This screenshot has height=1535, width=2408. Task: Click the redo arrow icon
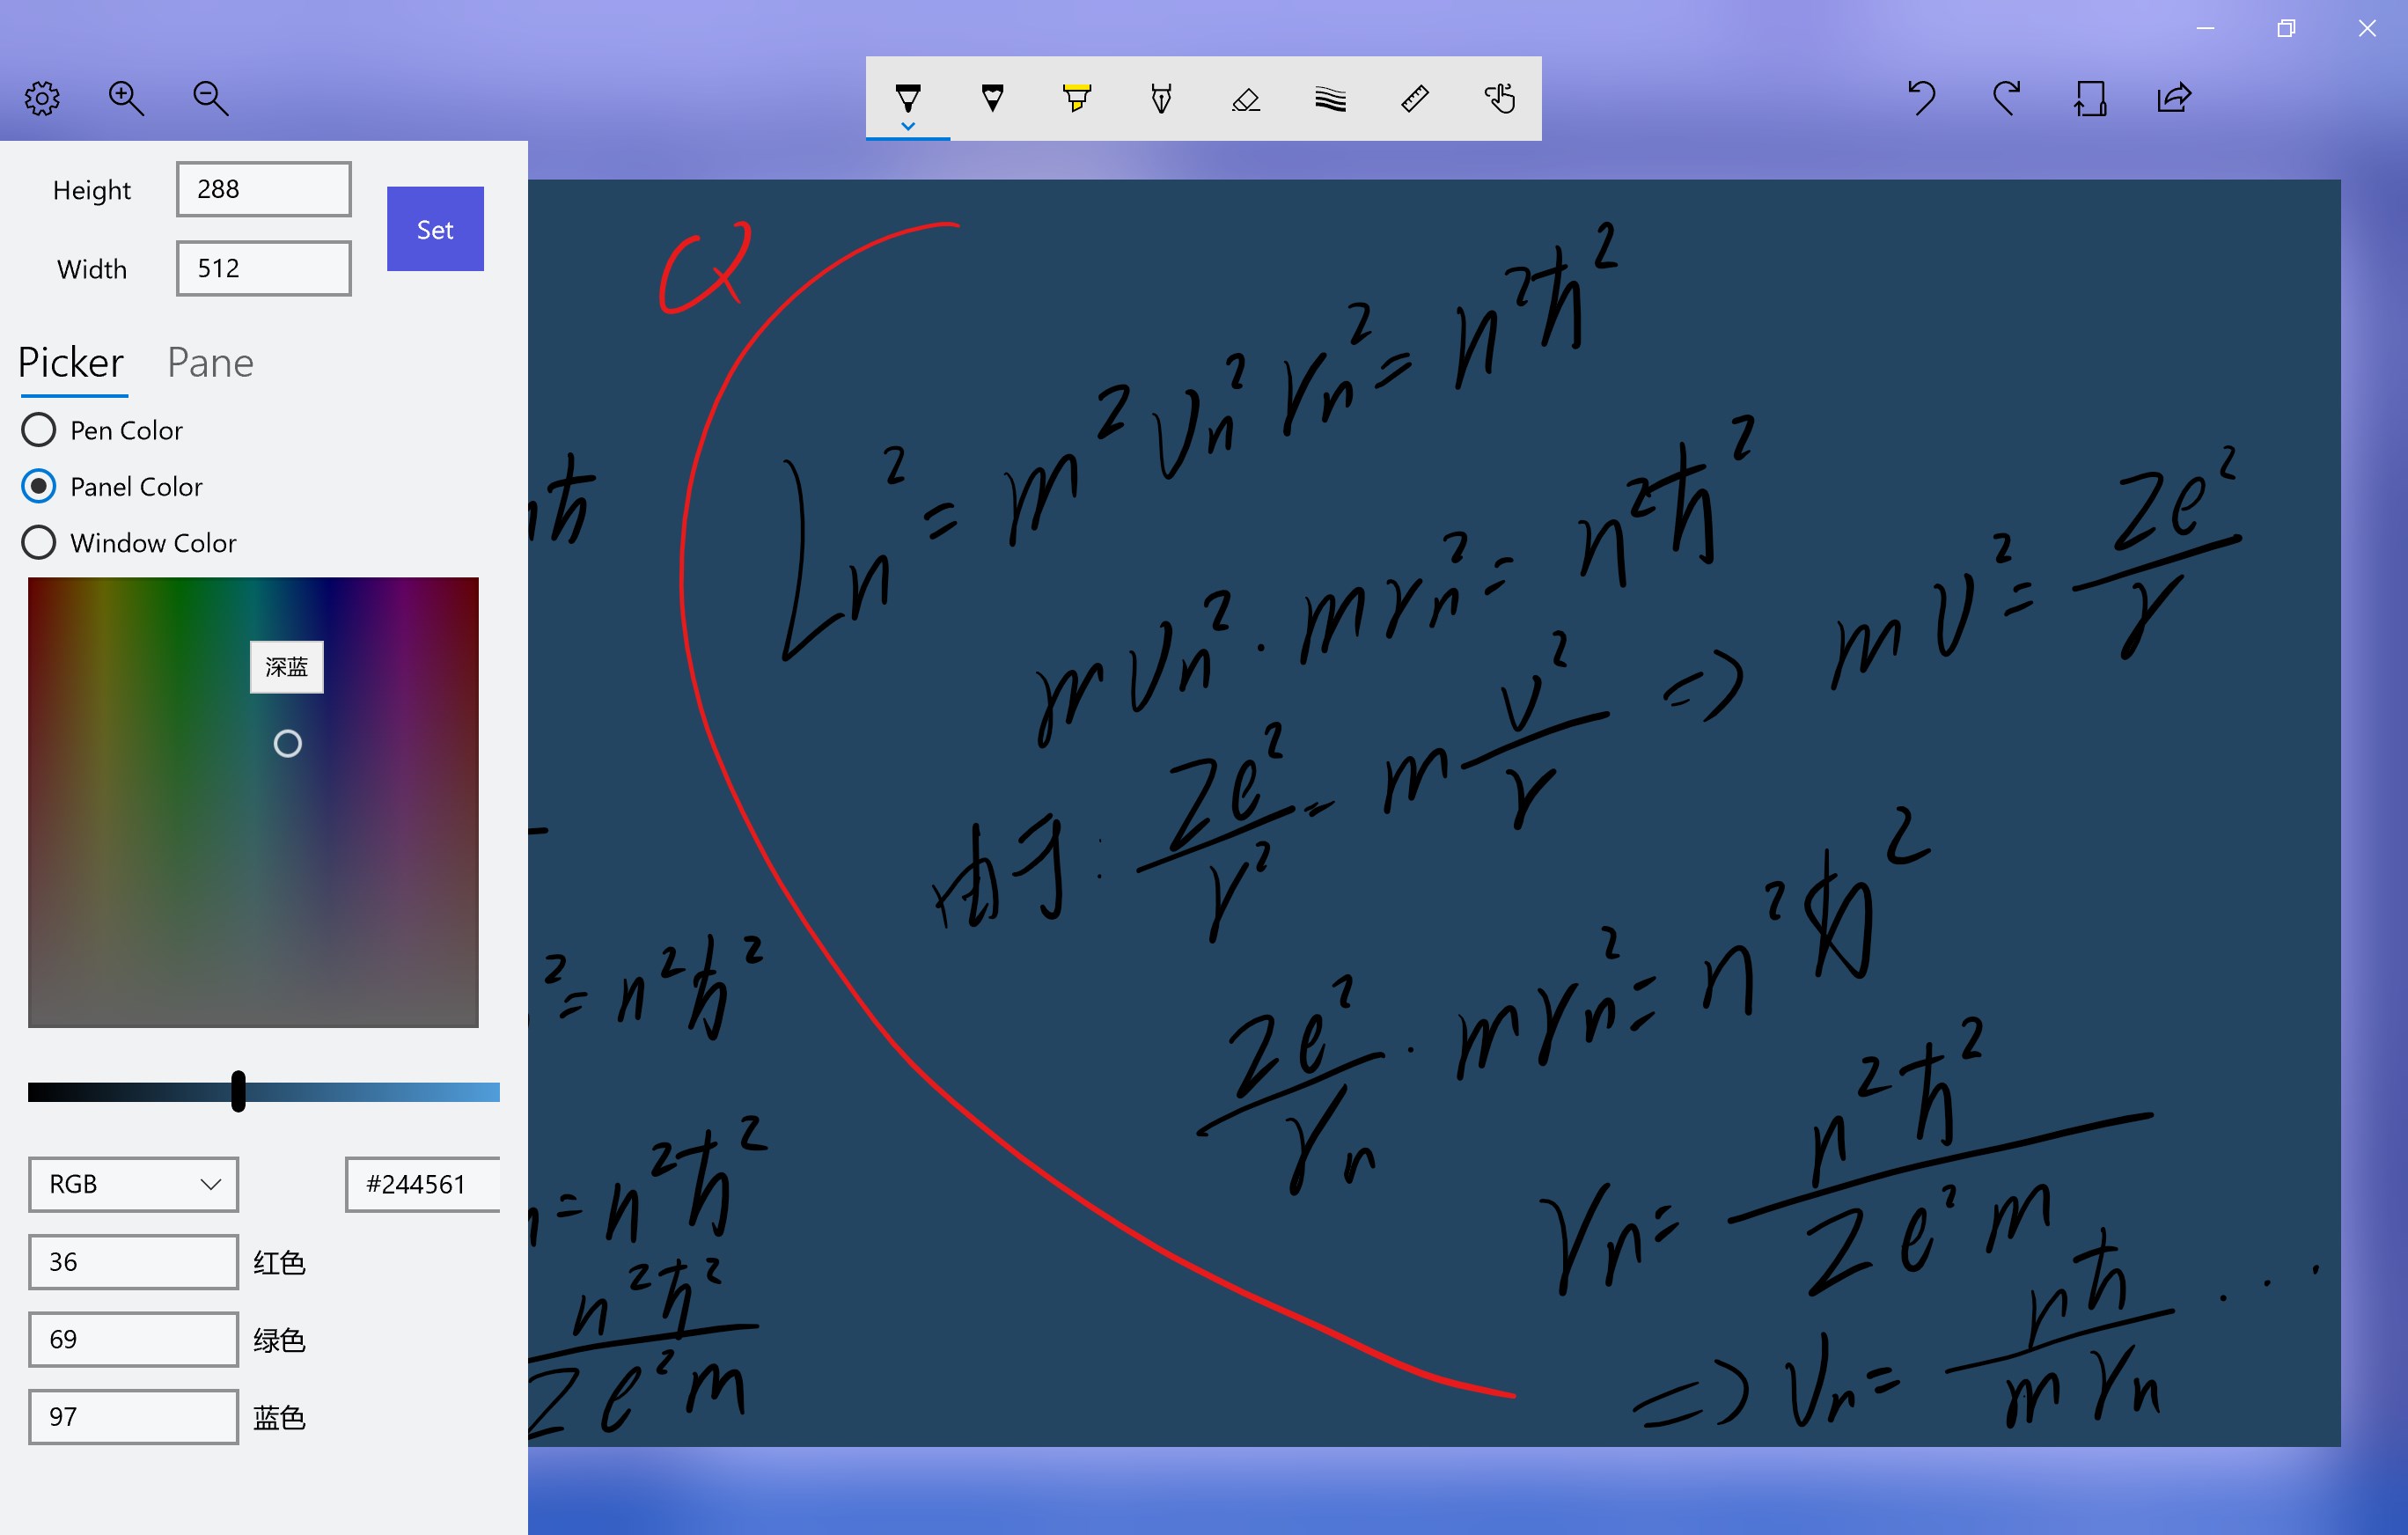coord(2005,98)
